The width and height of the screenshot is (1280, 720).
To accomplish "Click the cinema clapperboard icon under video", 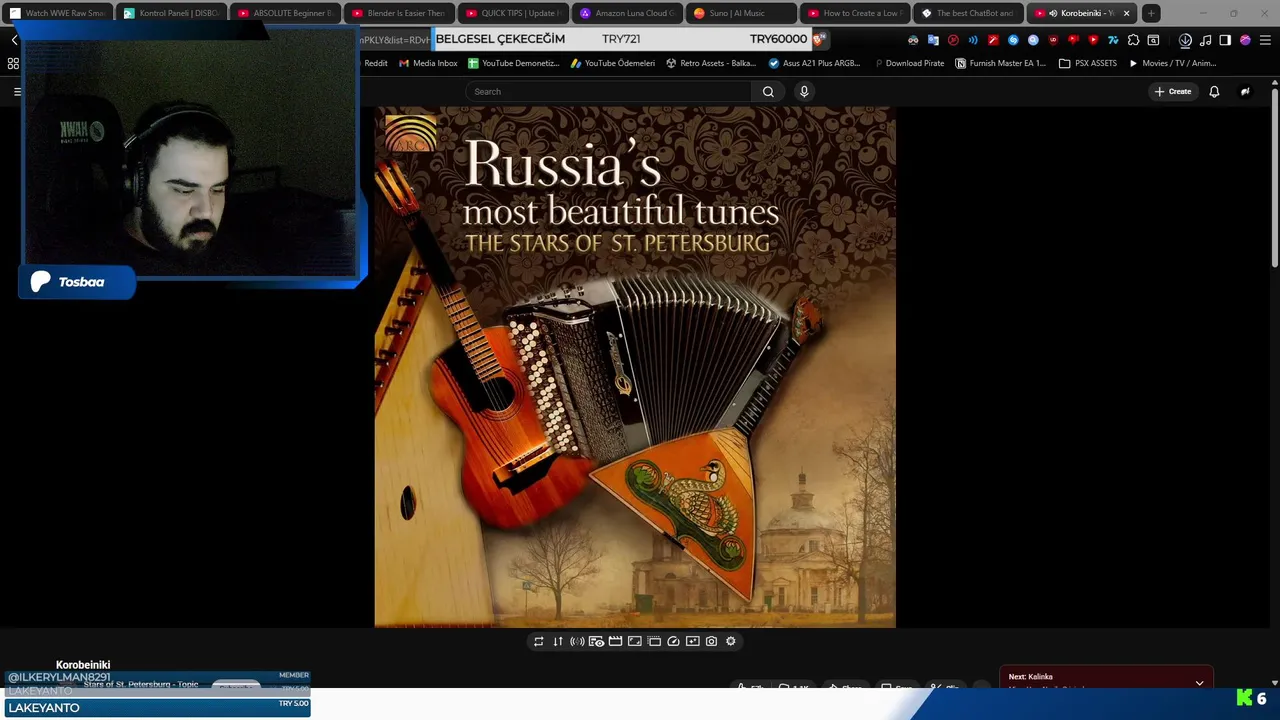I will [615, 641].
